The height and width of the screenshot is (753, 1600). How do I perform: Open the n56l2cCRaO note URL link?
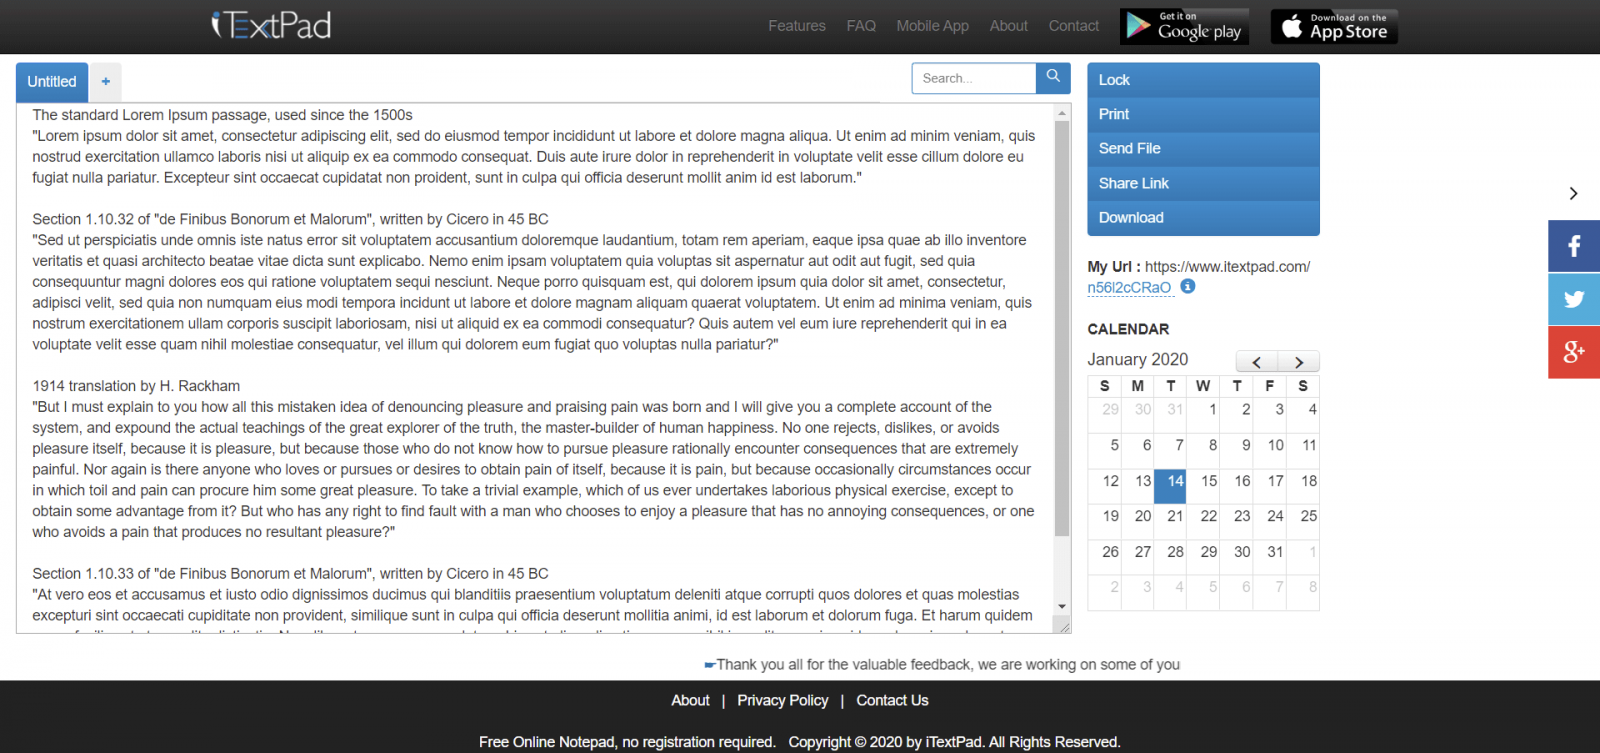point(1129,288)
